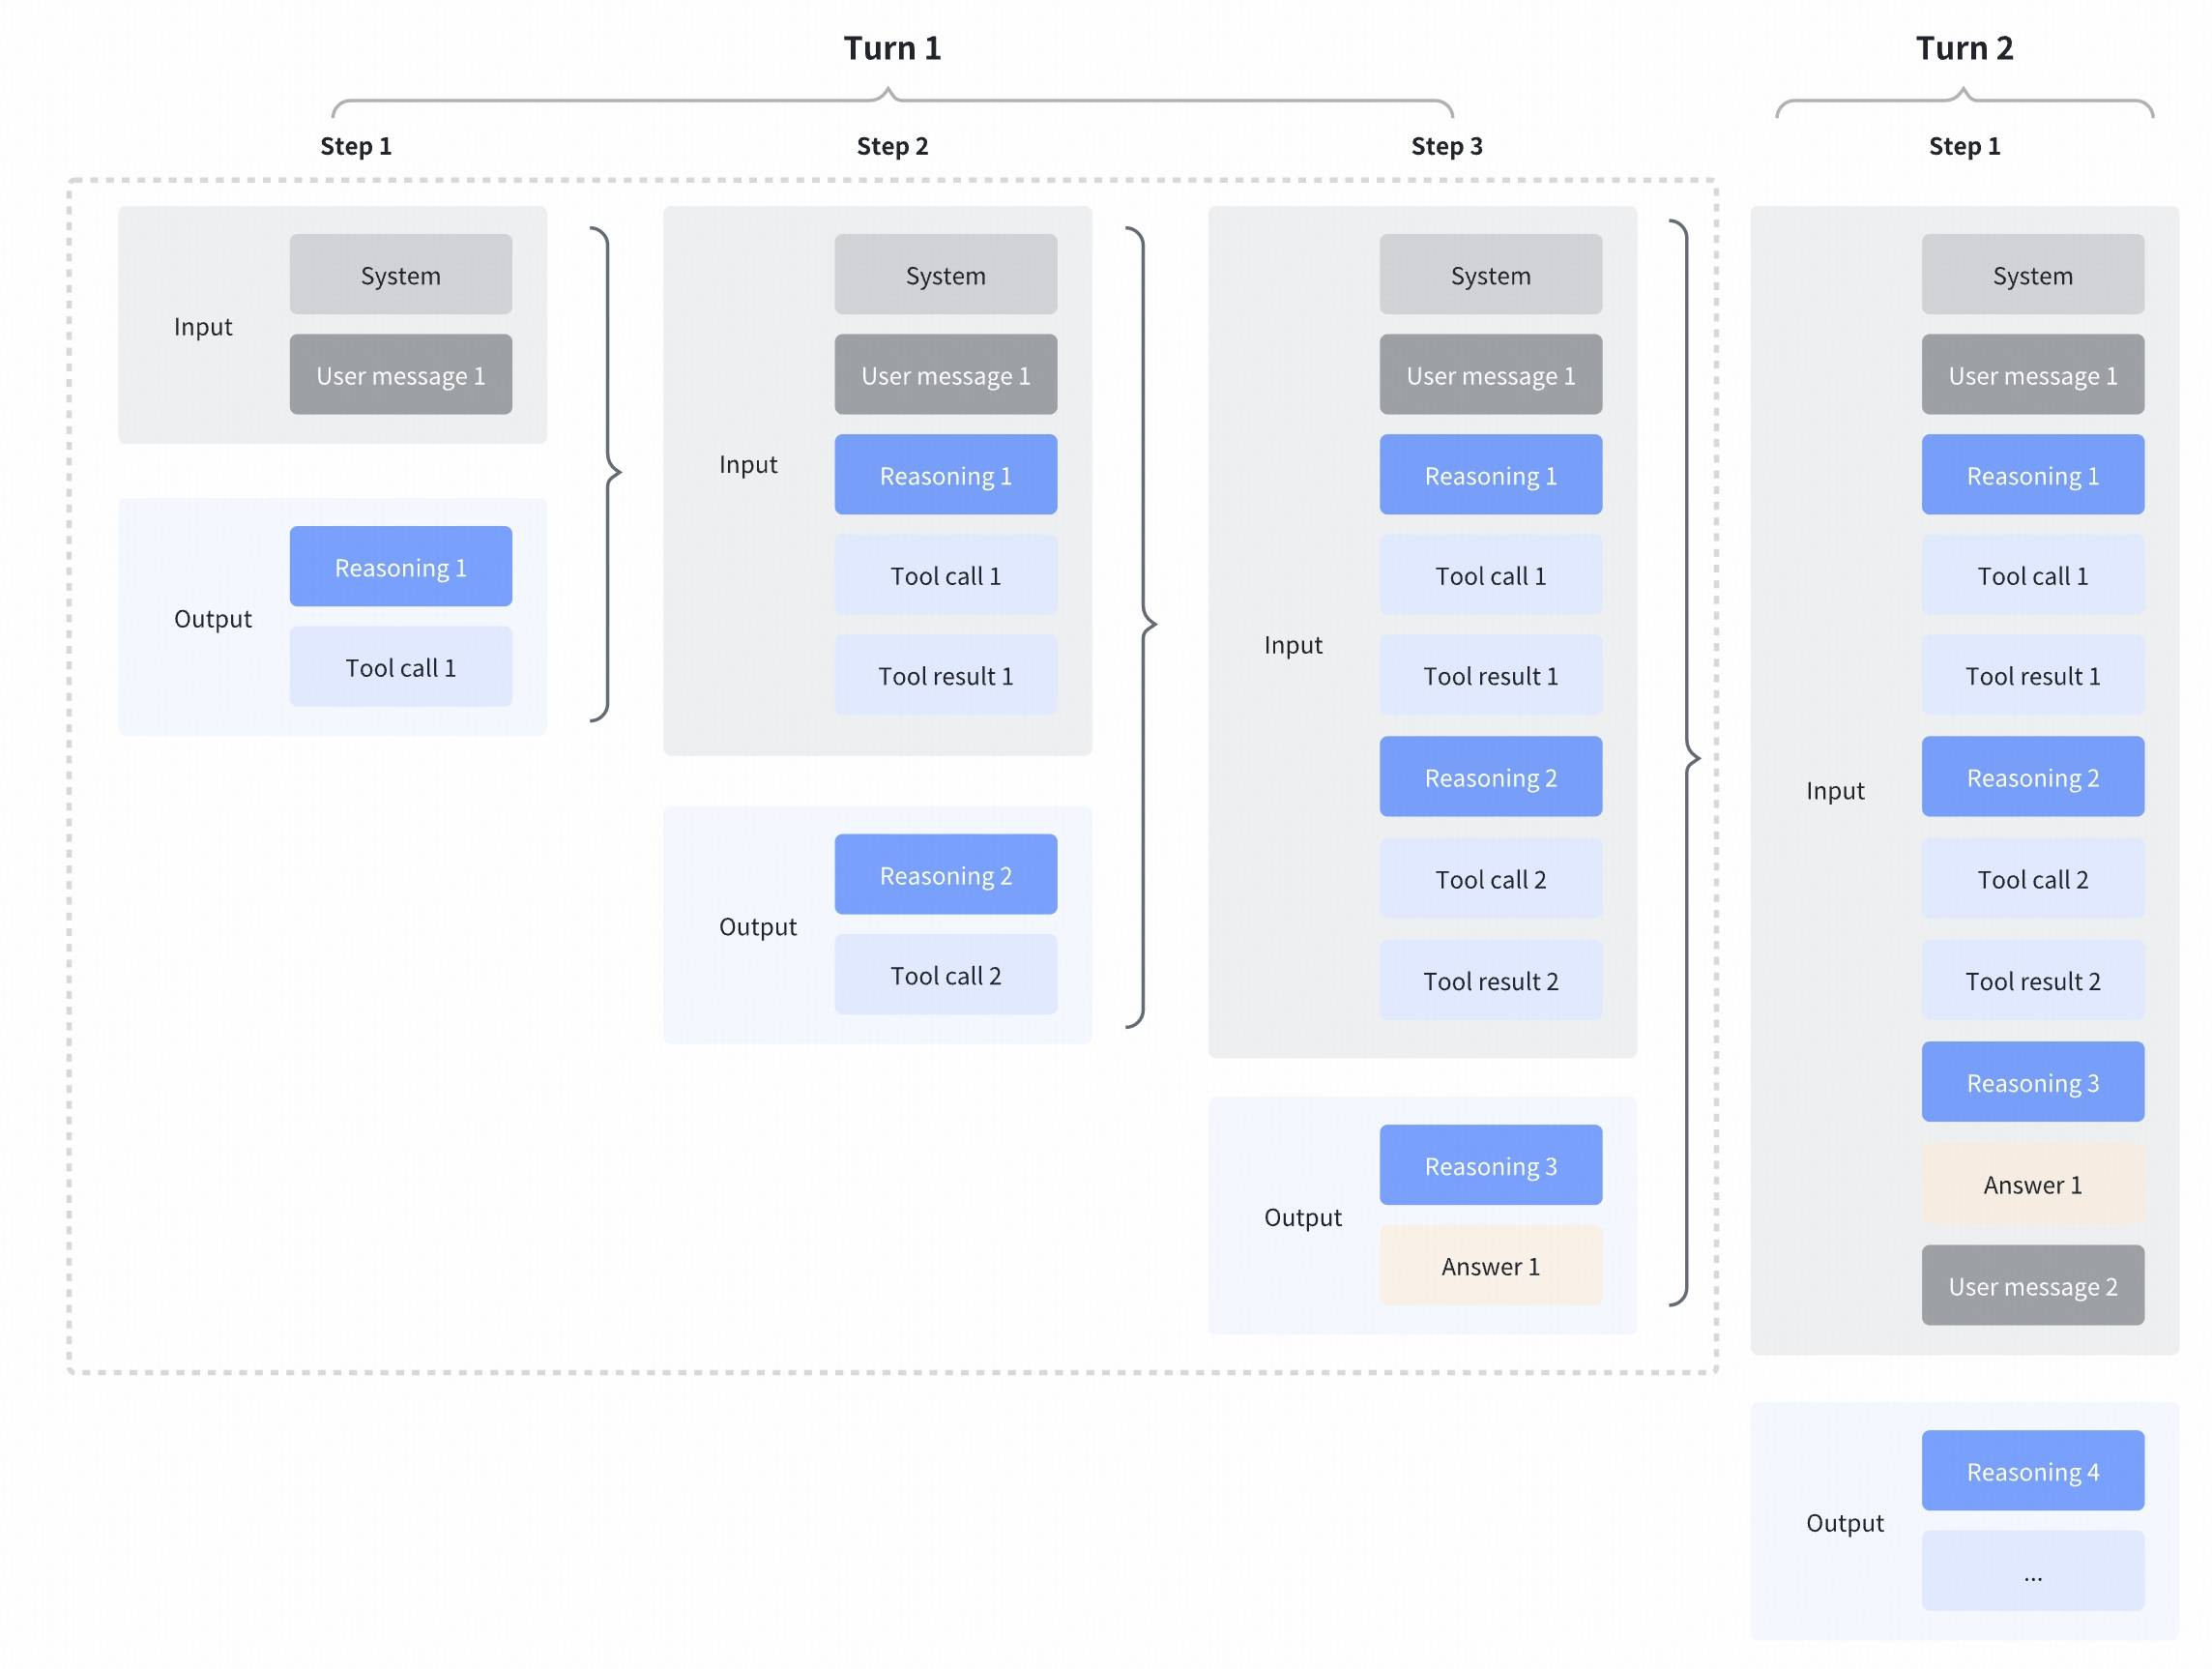Select Reasoning 3 in Step 3 output
This screenshot has height=1669, width=2212.
1490,1165
